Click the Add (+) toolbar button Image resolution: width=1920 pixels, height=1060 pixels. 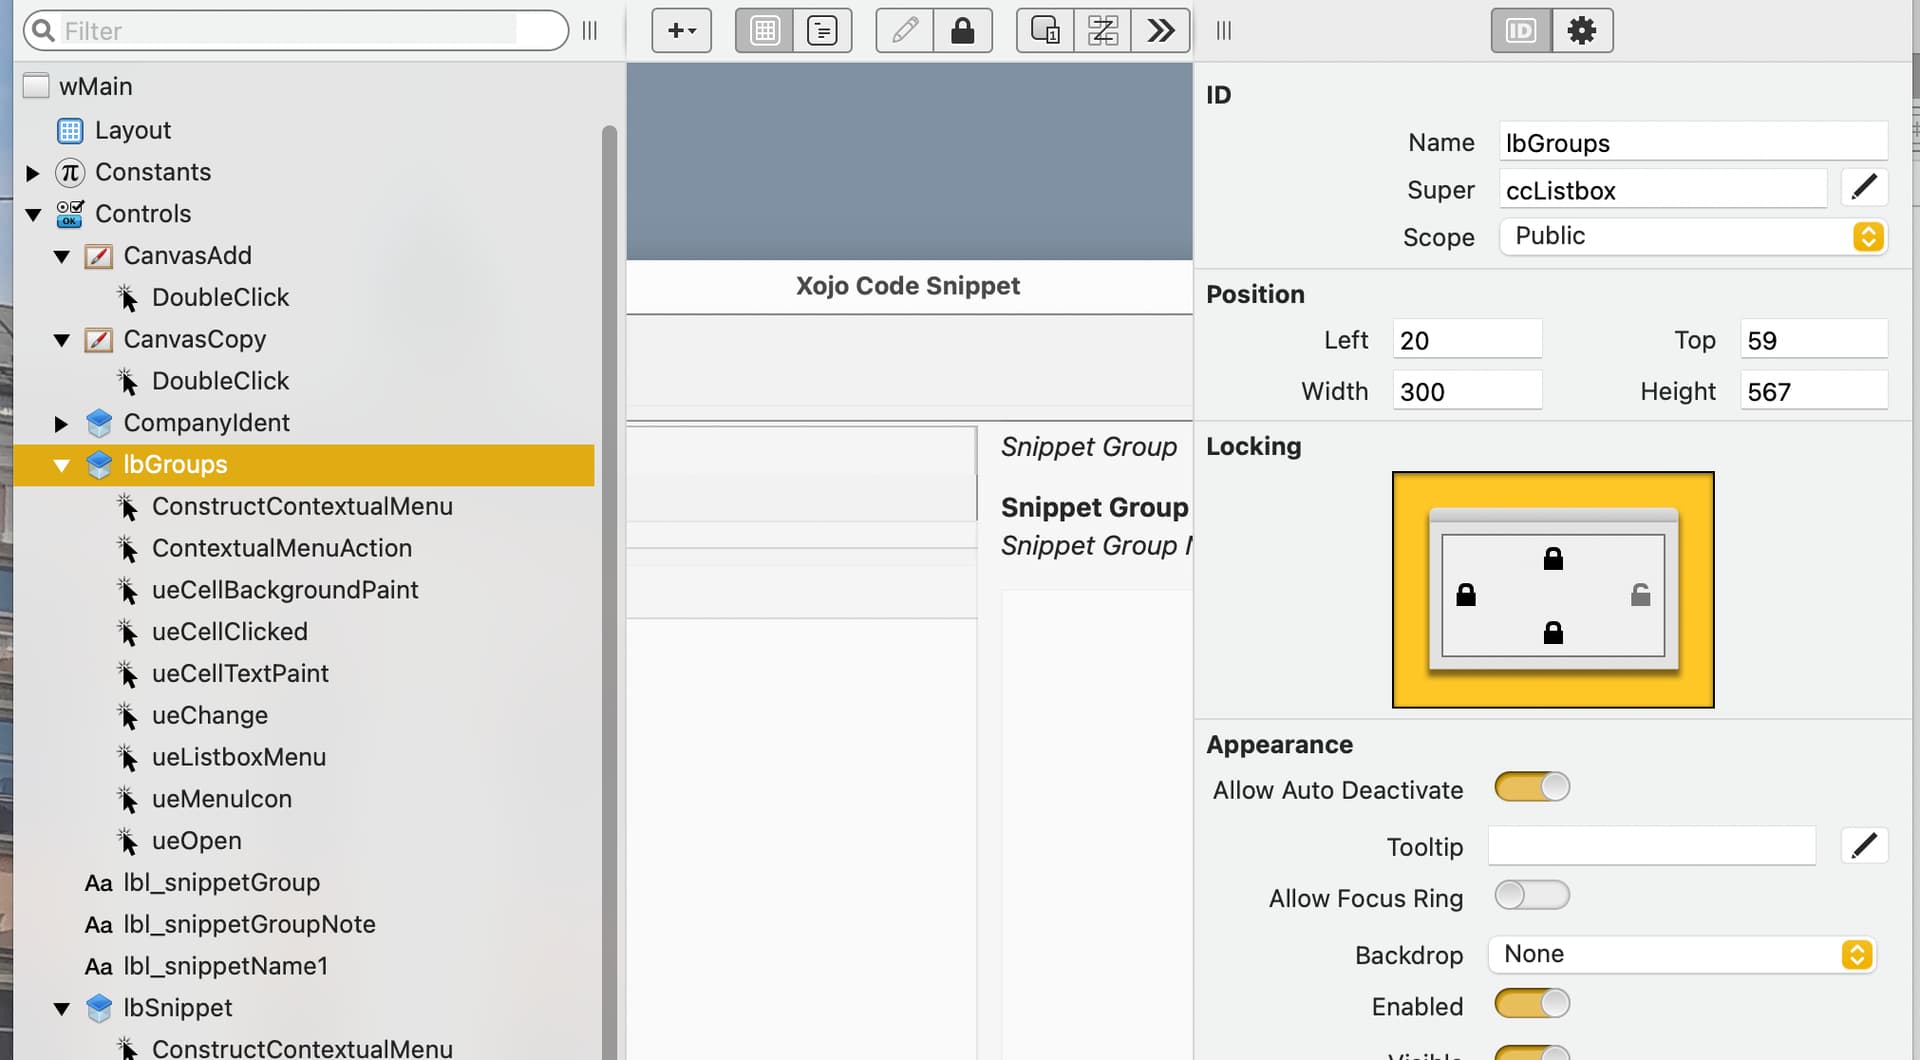[681, 31]
